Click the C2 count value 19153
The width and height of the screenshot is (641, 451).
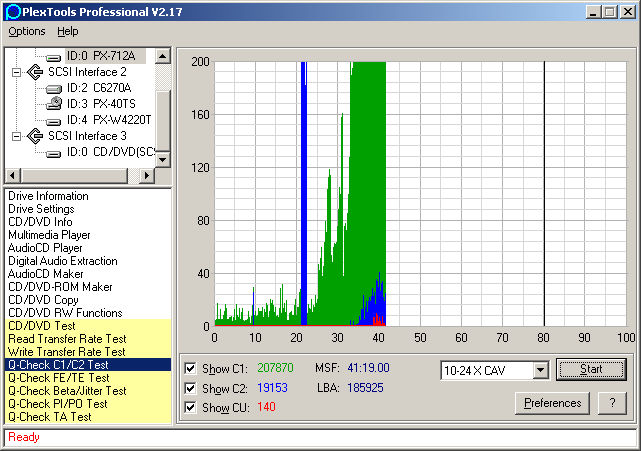272,388
